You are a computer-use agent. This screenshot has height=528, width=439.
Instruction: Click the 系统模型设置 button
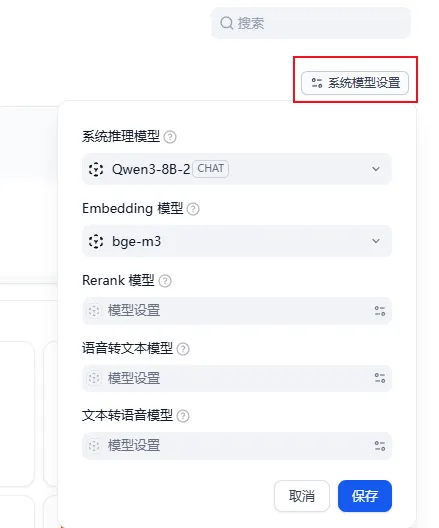355,83
